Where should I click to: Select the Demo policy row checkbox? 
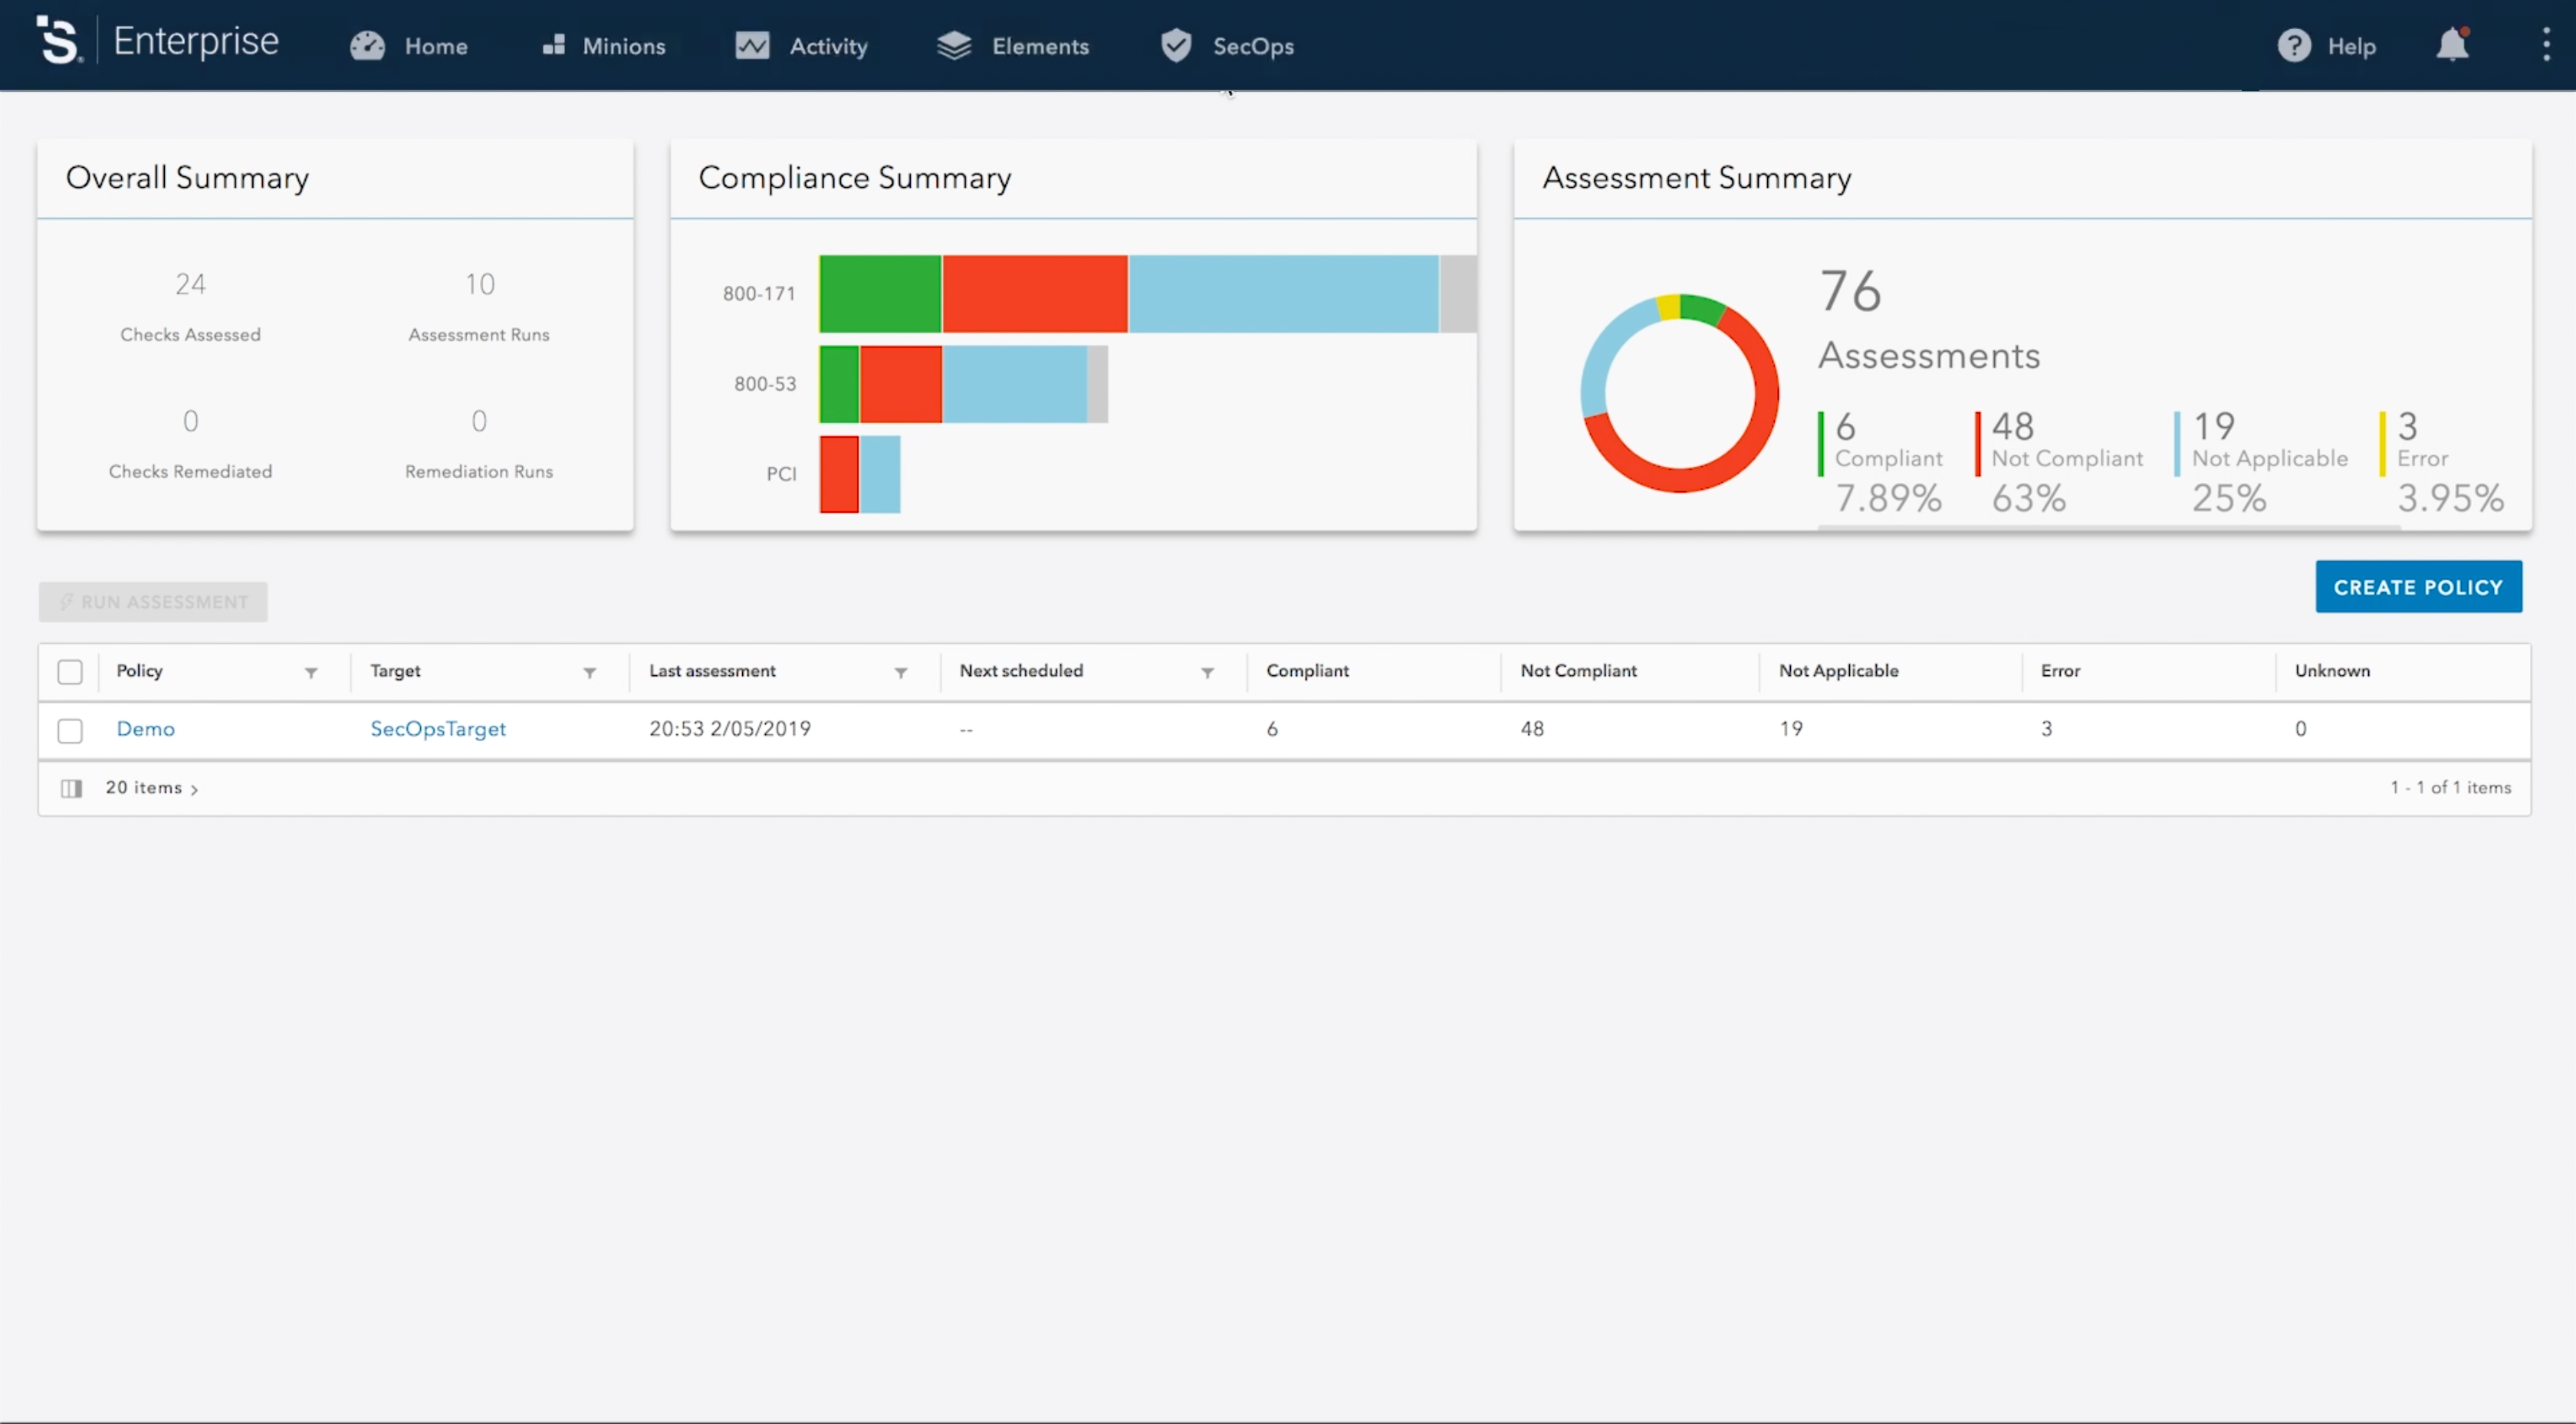pyautogui.click(x=70, y=731)
